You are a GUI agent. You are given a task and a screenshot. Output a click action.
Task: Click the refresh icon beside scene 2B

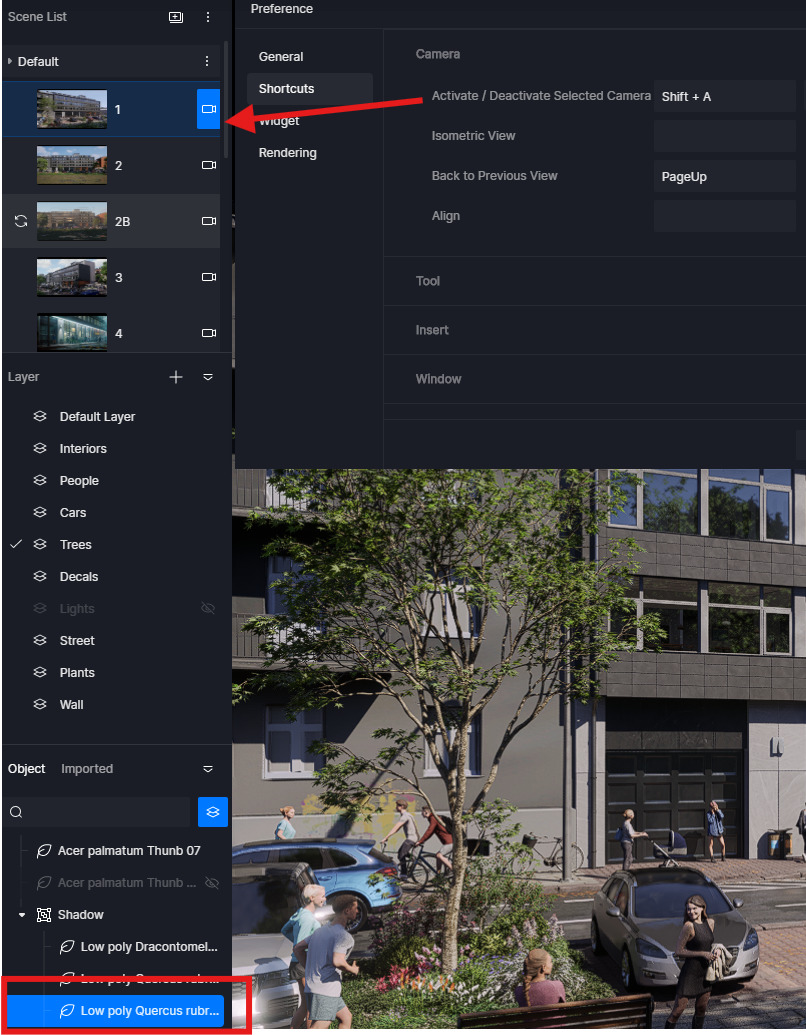(21, 221)
